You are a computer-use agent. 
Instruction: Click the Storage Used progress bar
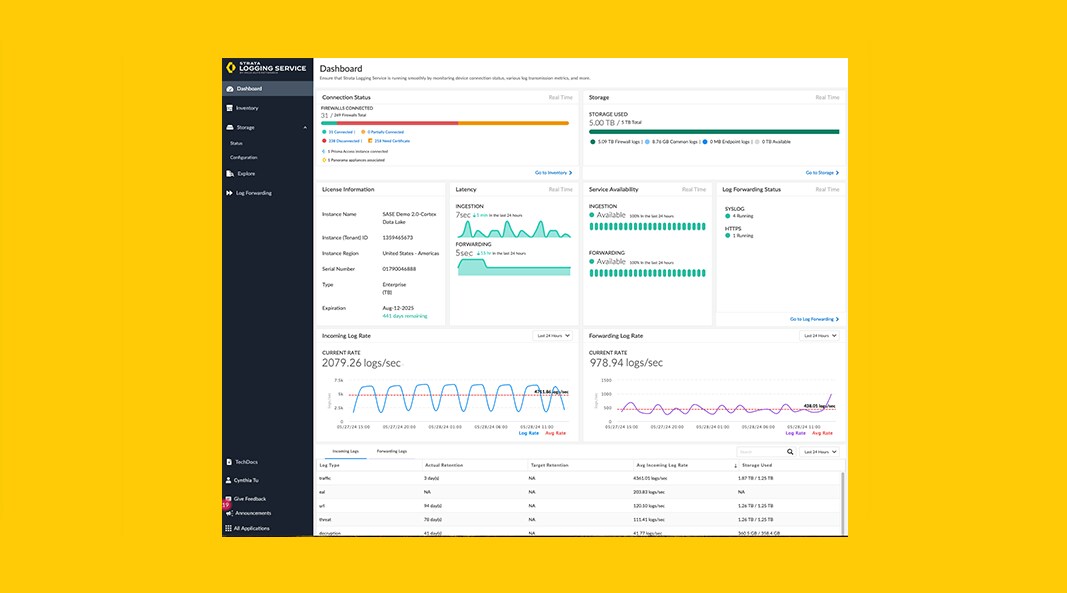[x=714, y=131]
